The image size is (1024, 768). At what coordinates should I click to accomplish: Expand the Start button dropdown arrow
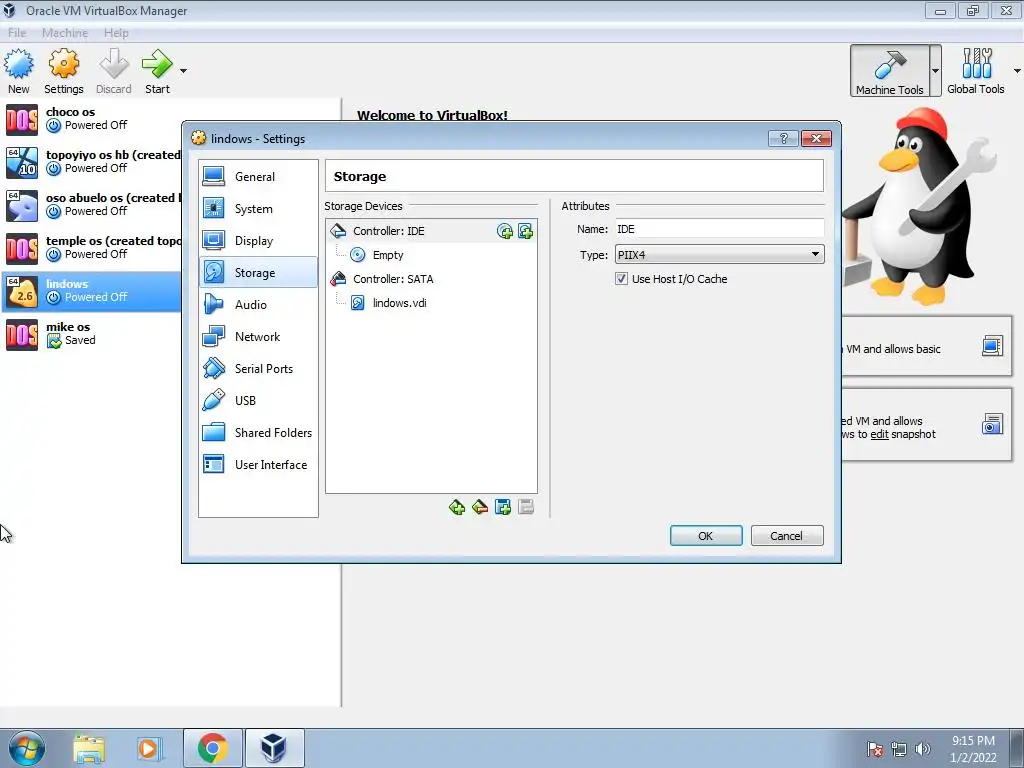184,71
